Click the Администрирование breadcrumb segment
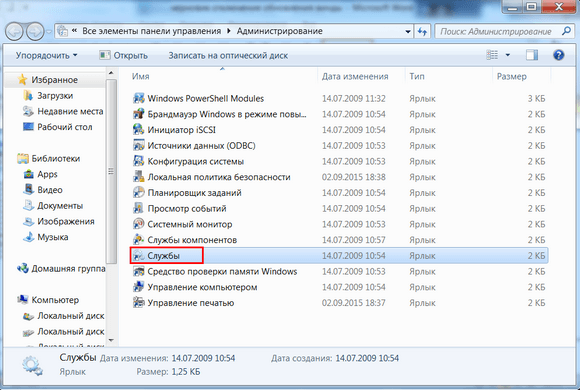 [280, 31]
